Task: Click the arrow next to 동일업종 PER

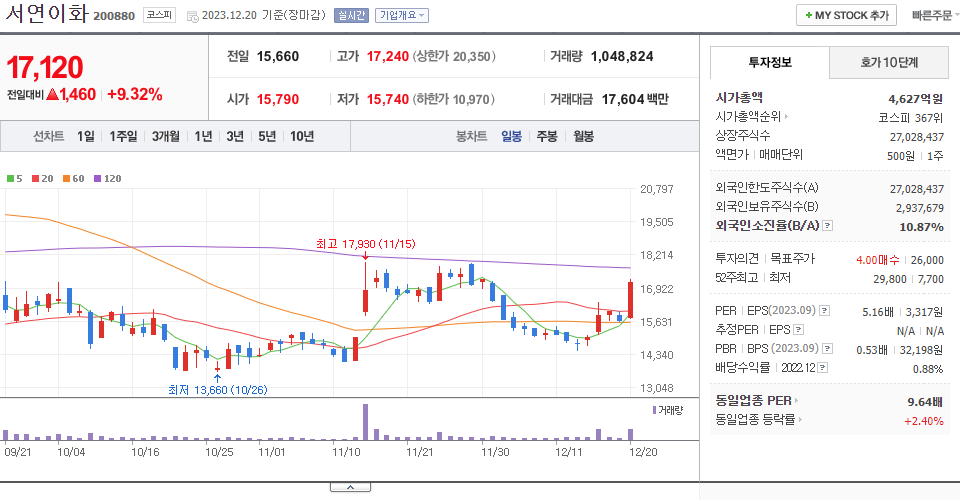Action: click(797, 401)
